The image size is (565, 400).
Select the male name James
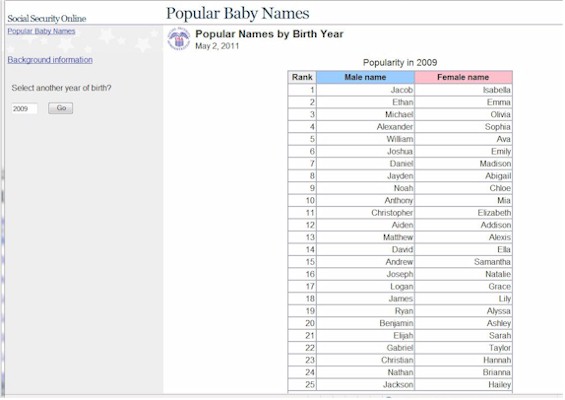pos(401,298)
